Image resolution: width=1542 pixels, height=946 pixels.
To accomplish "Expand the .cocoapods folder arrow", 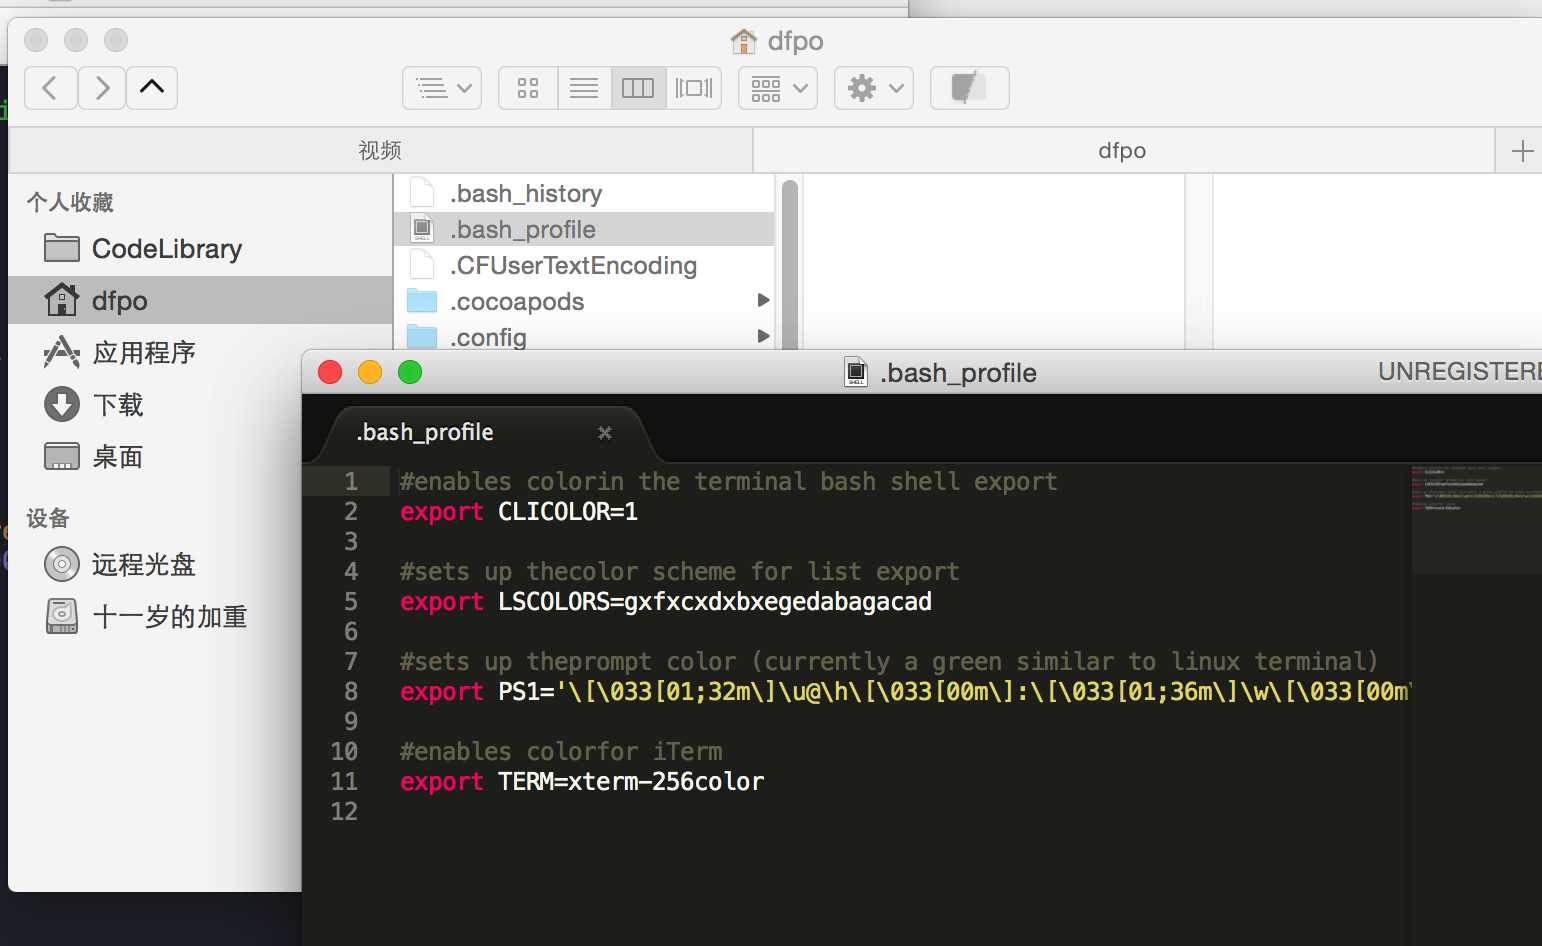I will click(764, 300).
